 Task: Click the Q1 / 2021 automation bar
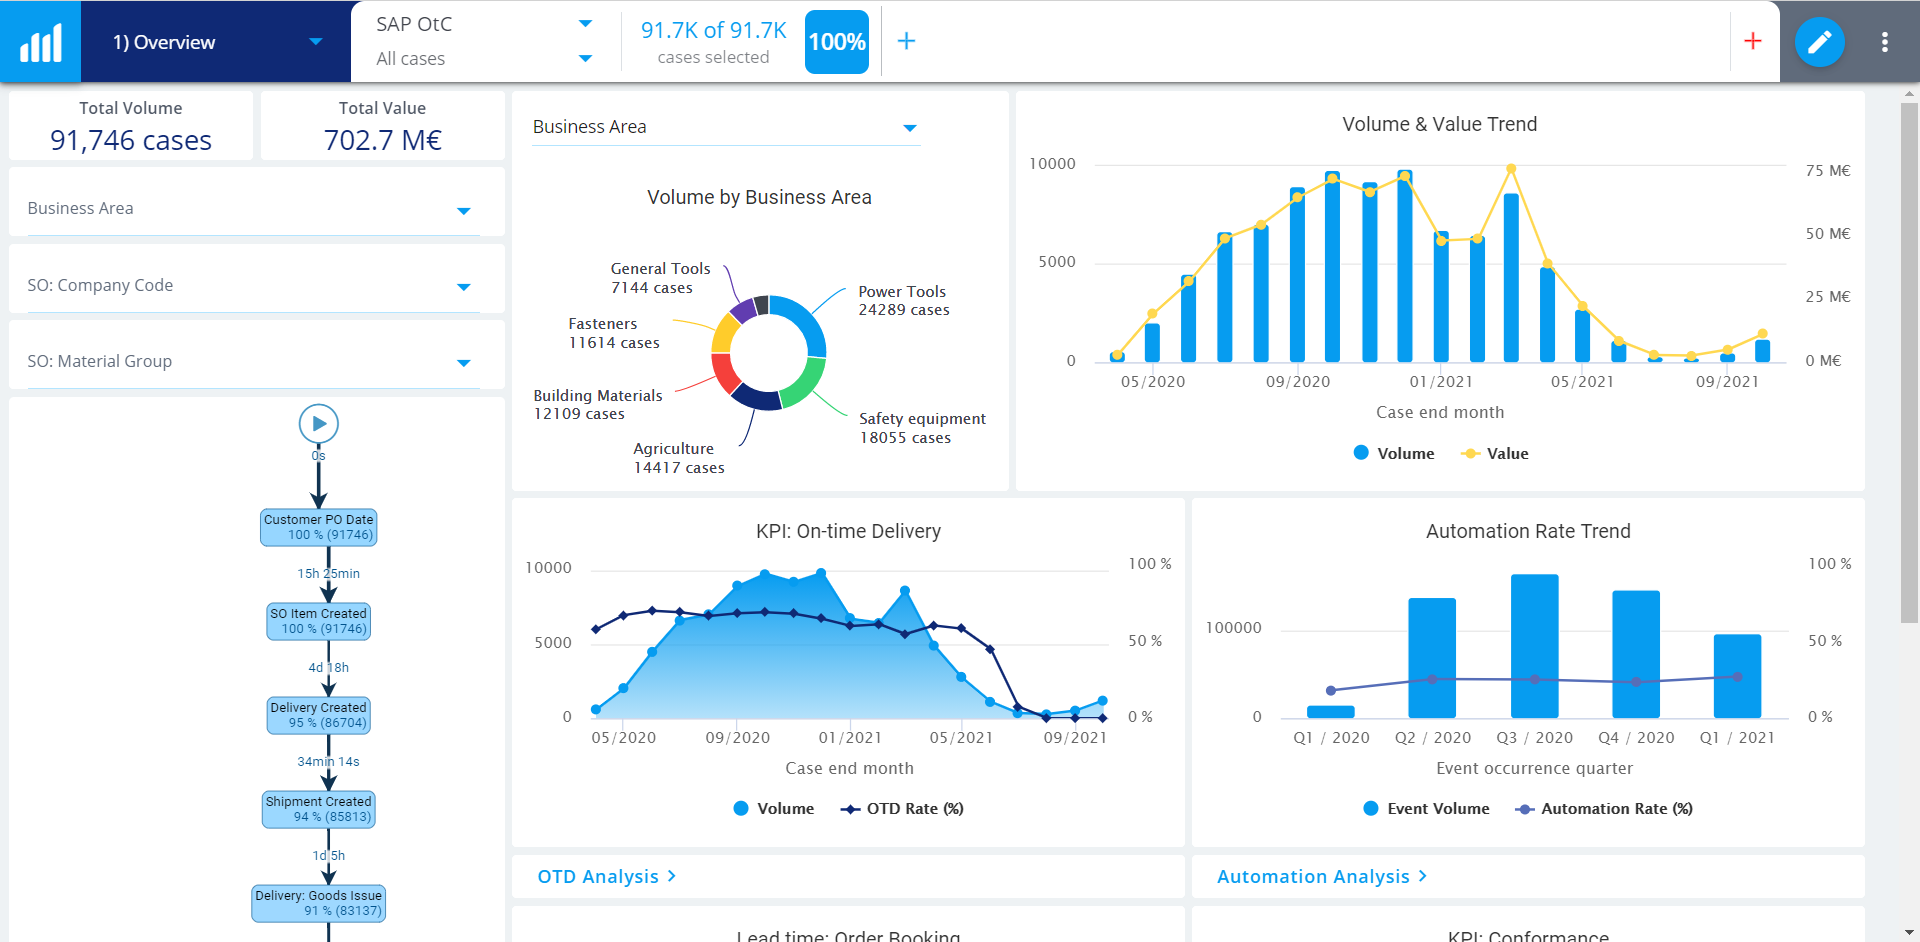pyautogui.click(x=1737, y=676)
